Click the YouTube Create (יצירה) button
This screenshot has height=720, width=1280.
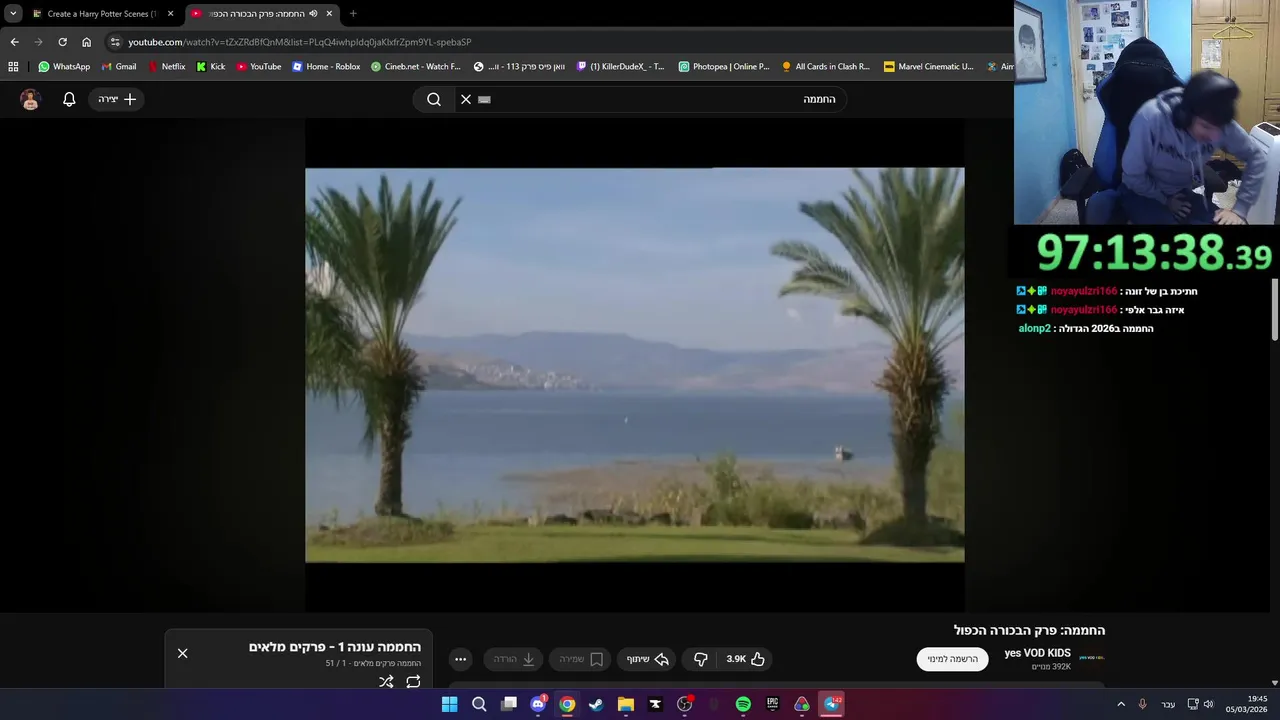tap(117, 99)
